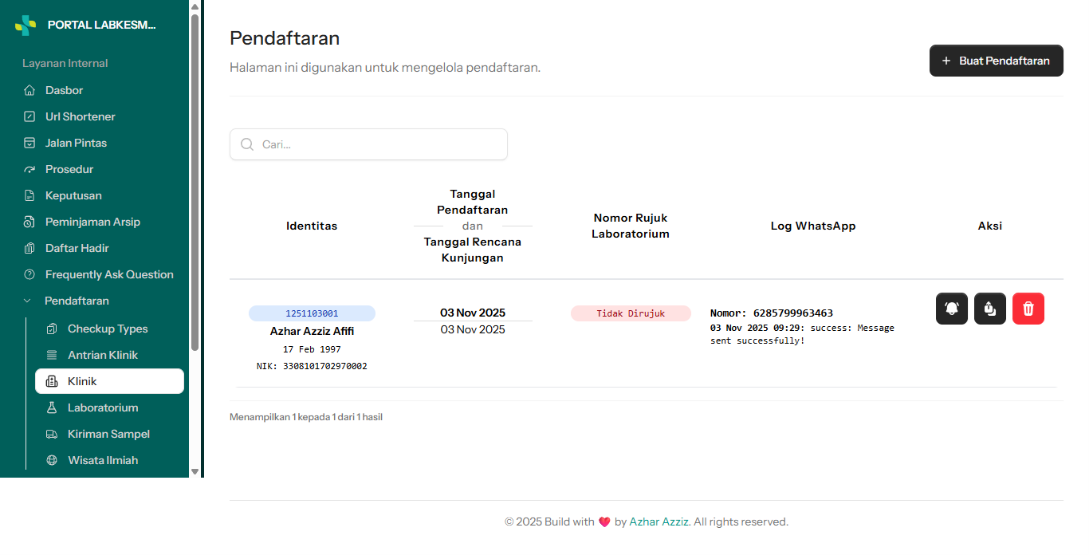Click the Buat Pendaftaran button
Image resolution: width=1089 pixels, height=555 pixels.
click(x=996, y=61)
